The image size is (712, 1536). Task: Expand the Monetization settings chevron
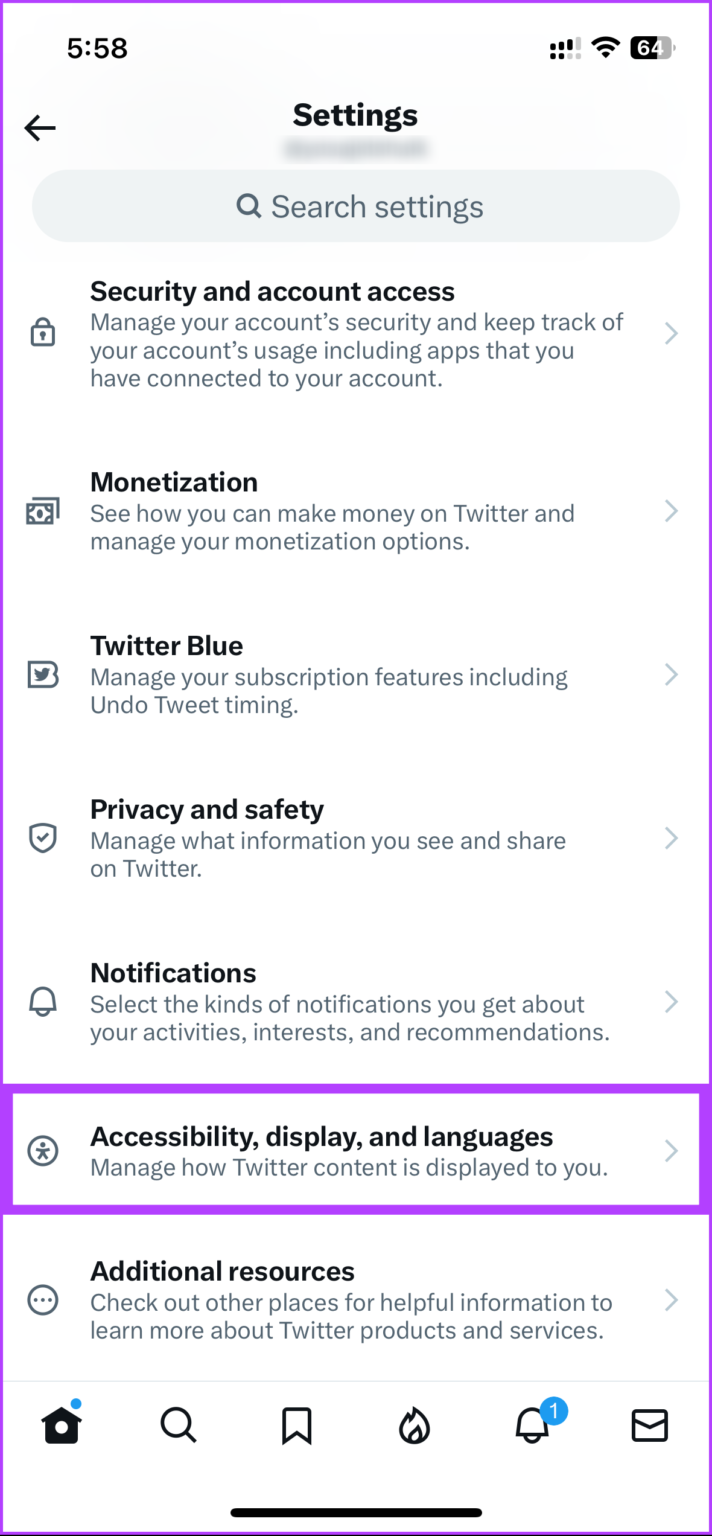[670, 511]
